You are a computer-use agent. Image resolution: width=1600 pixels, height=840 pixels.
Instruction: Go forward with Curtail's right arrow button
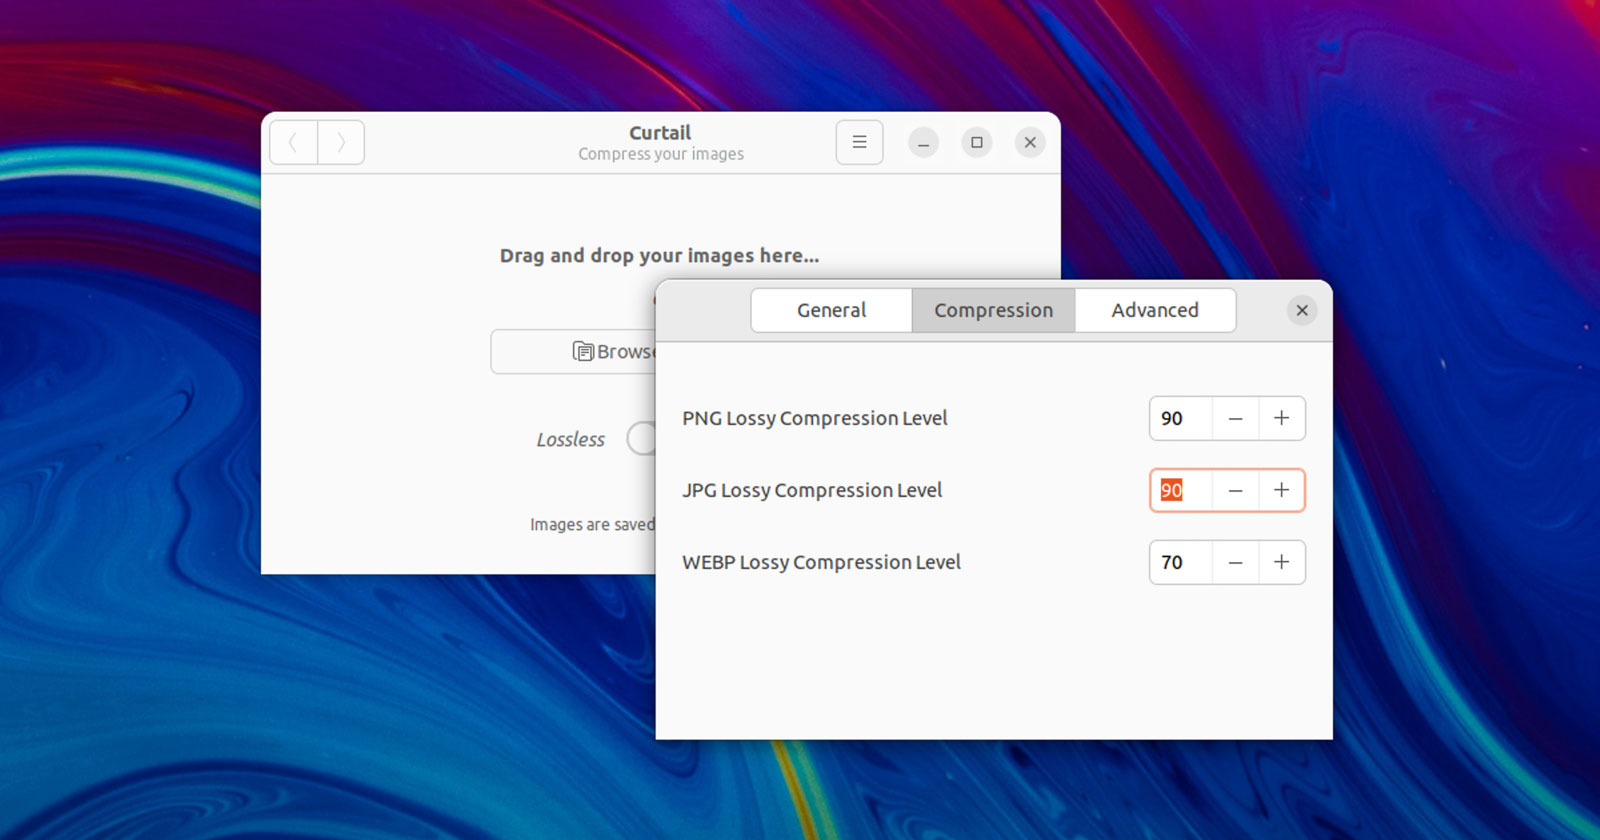click(x=341, y=143)
